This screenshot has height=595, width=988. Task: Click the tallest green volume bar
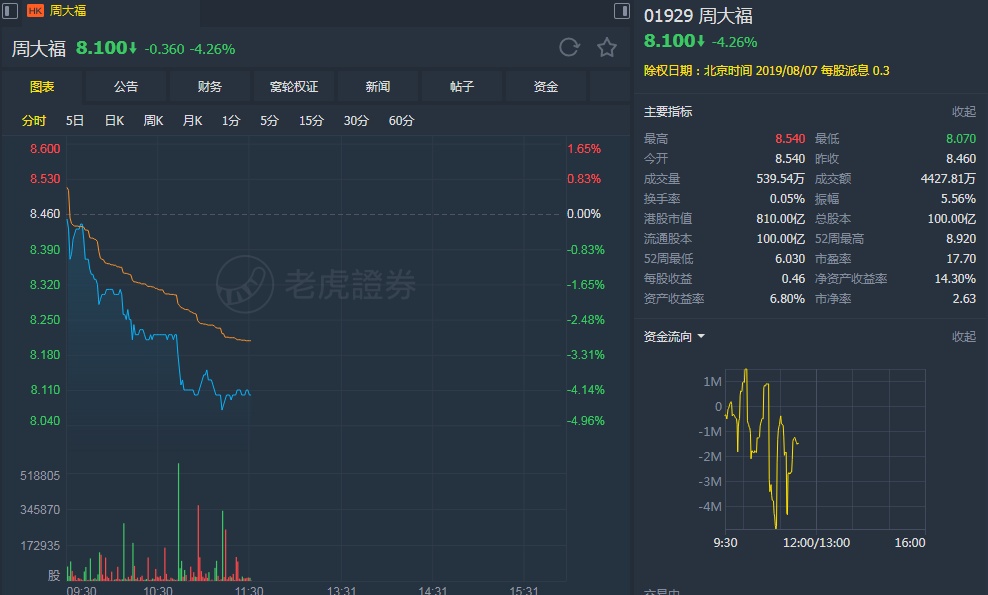pos(178,521)
